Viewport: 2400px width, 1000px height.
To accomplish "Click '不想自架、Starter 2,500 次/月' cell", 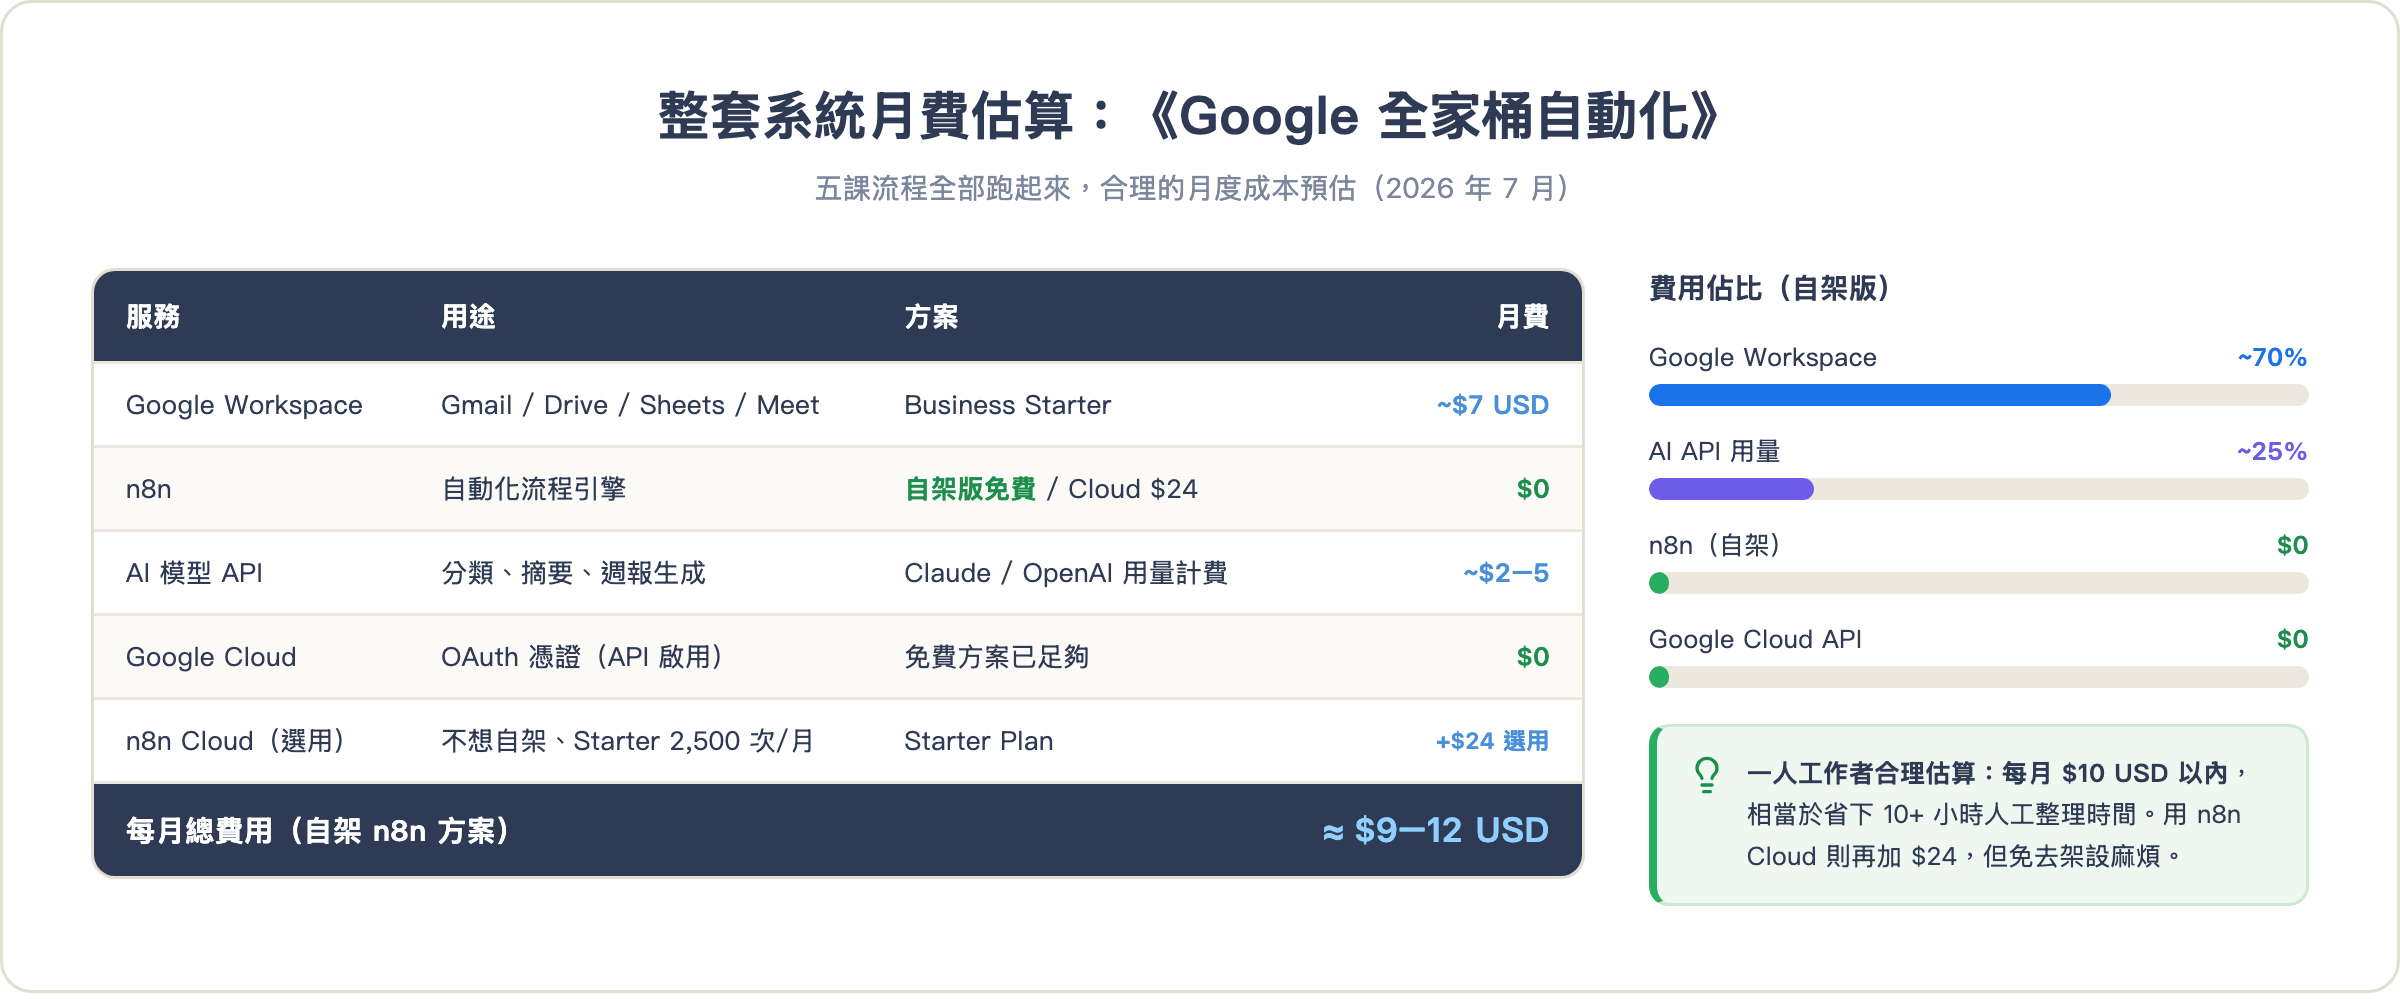I will tap(628, 741).
